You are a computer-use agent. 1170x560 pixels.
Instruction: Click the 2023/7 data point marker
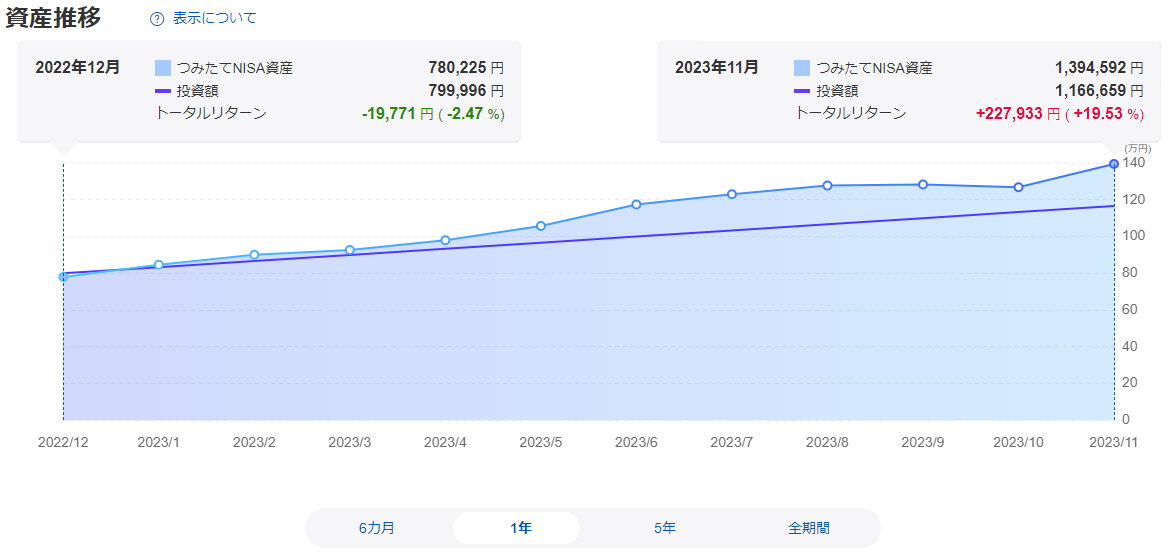click(x=732, y=194)
